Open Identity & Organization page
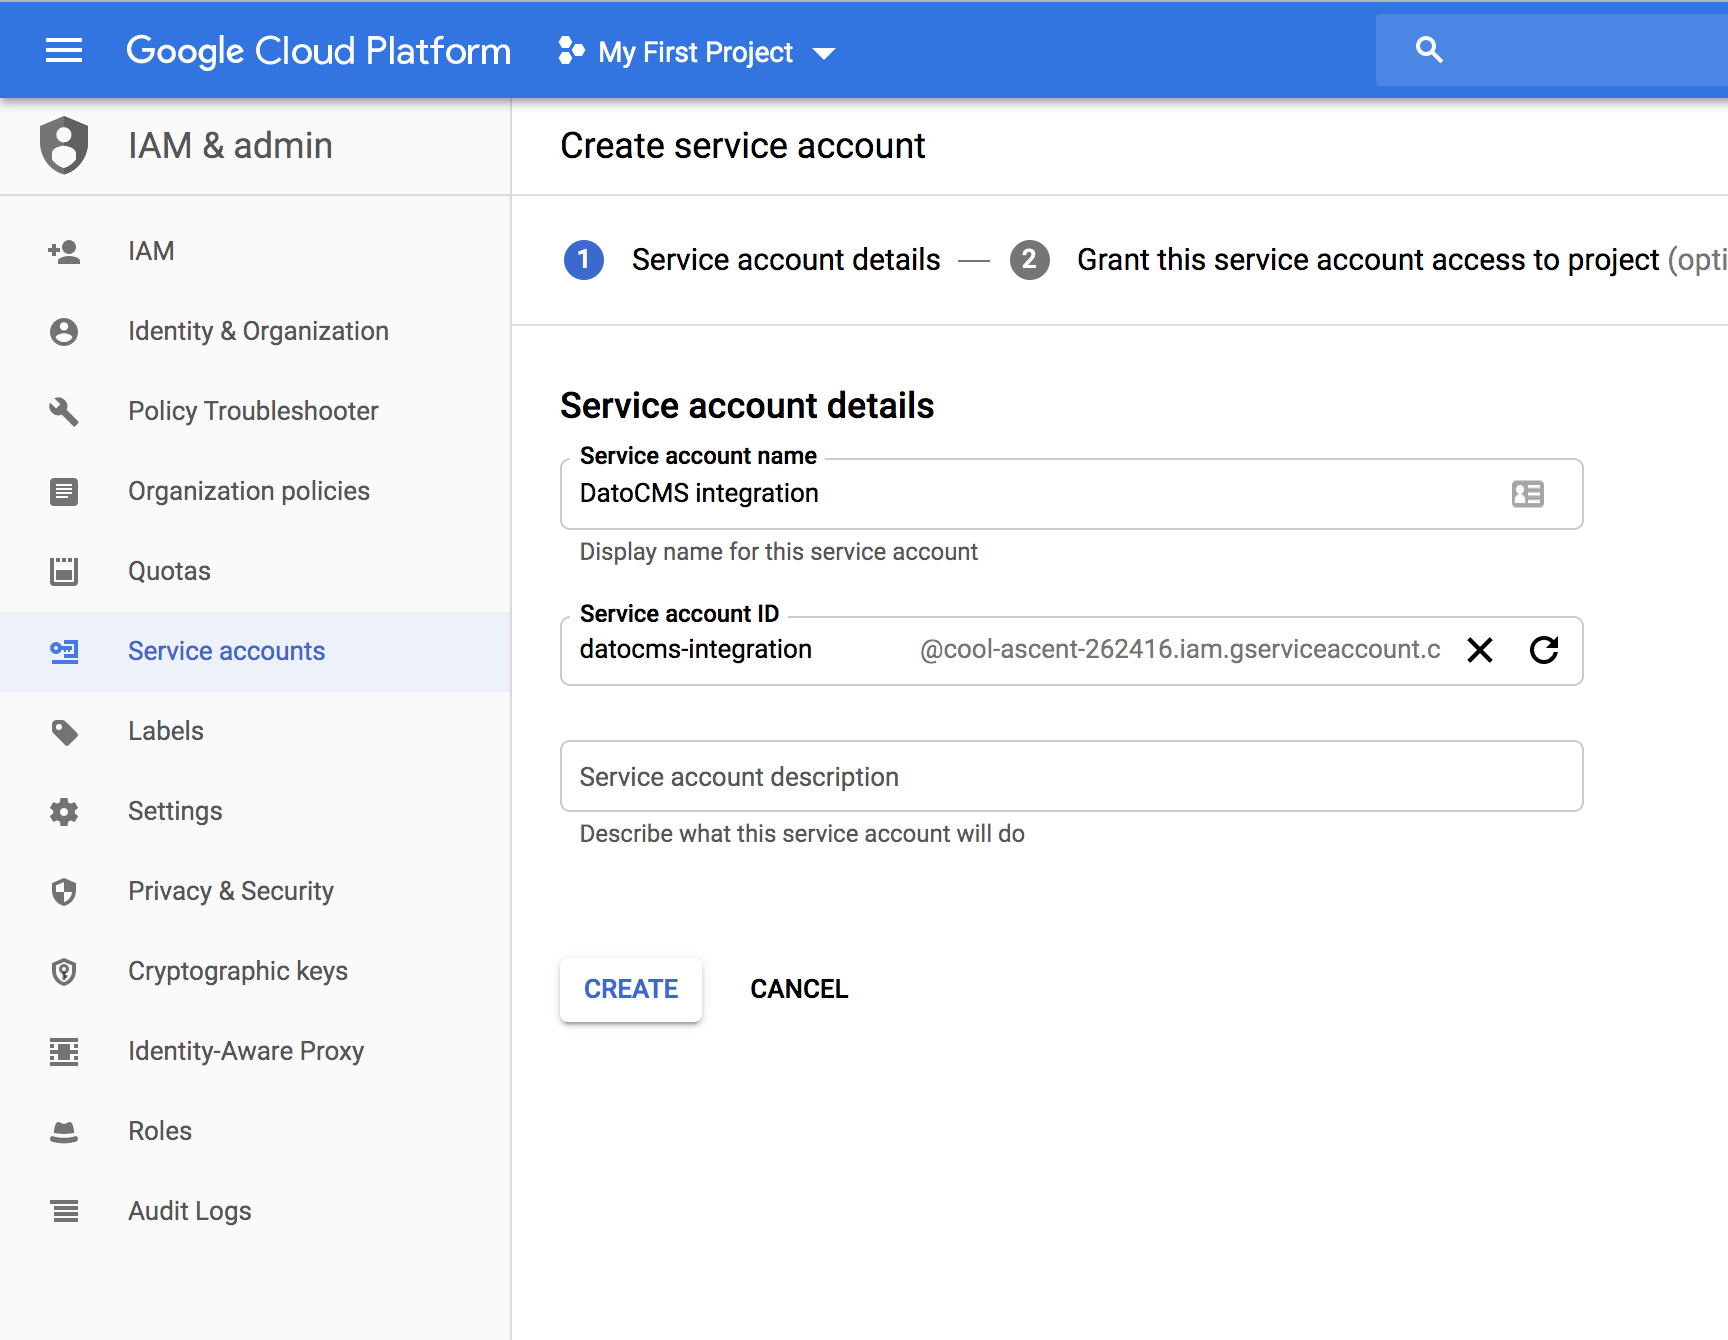The image size is (1728, 1340). tap(258, 331)
